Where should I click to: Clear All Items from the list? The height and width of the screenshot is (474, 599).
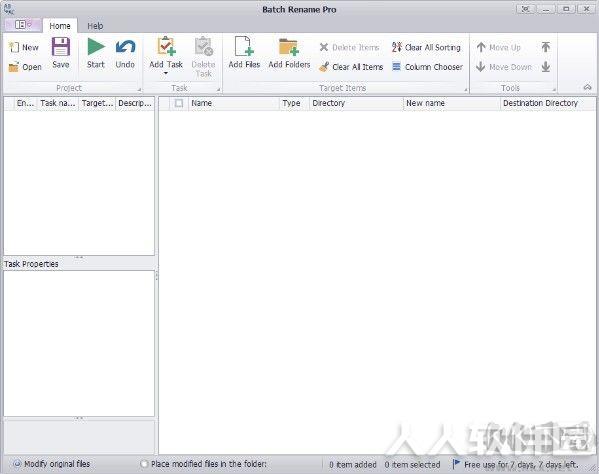(351, 67)
